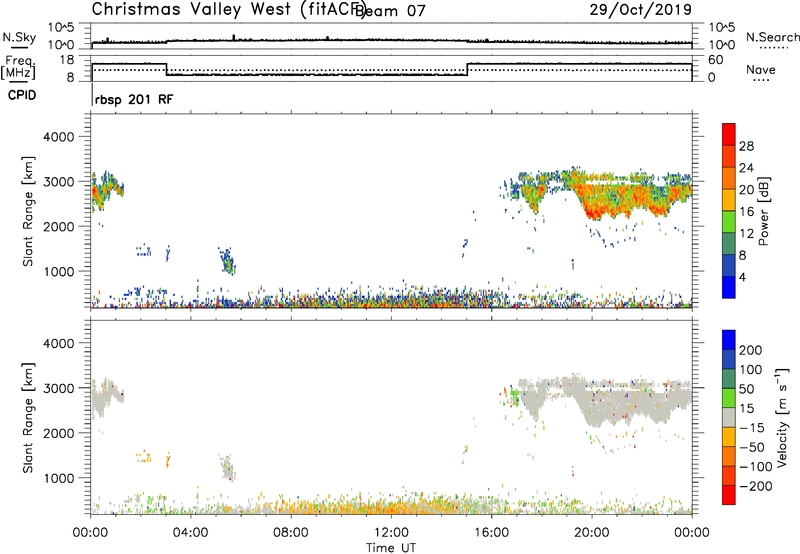
Task: Click the N.Sky legend label
Action: [19, 37]
